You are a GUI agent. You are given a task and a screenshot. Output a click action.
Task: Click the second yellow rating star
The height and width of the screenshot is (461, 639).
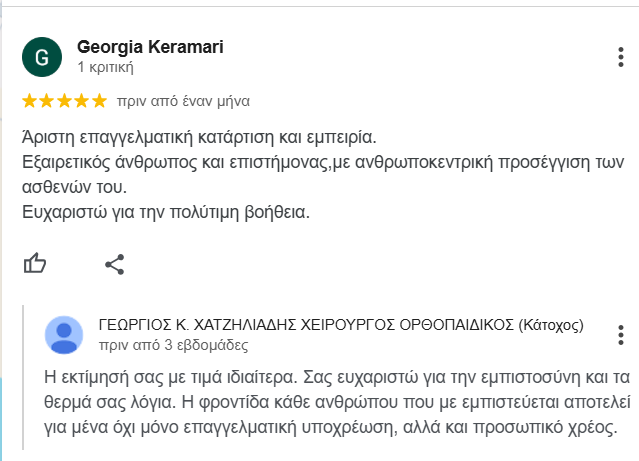[x=47, y=101]
